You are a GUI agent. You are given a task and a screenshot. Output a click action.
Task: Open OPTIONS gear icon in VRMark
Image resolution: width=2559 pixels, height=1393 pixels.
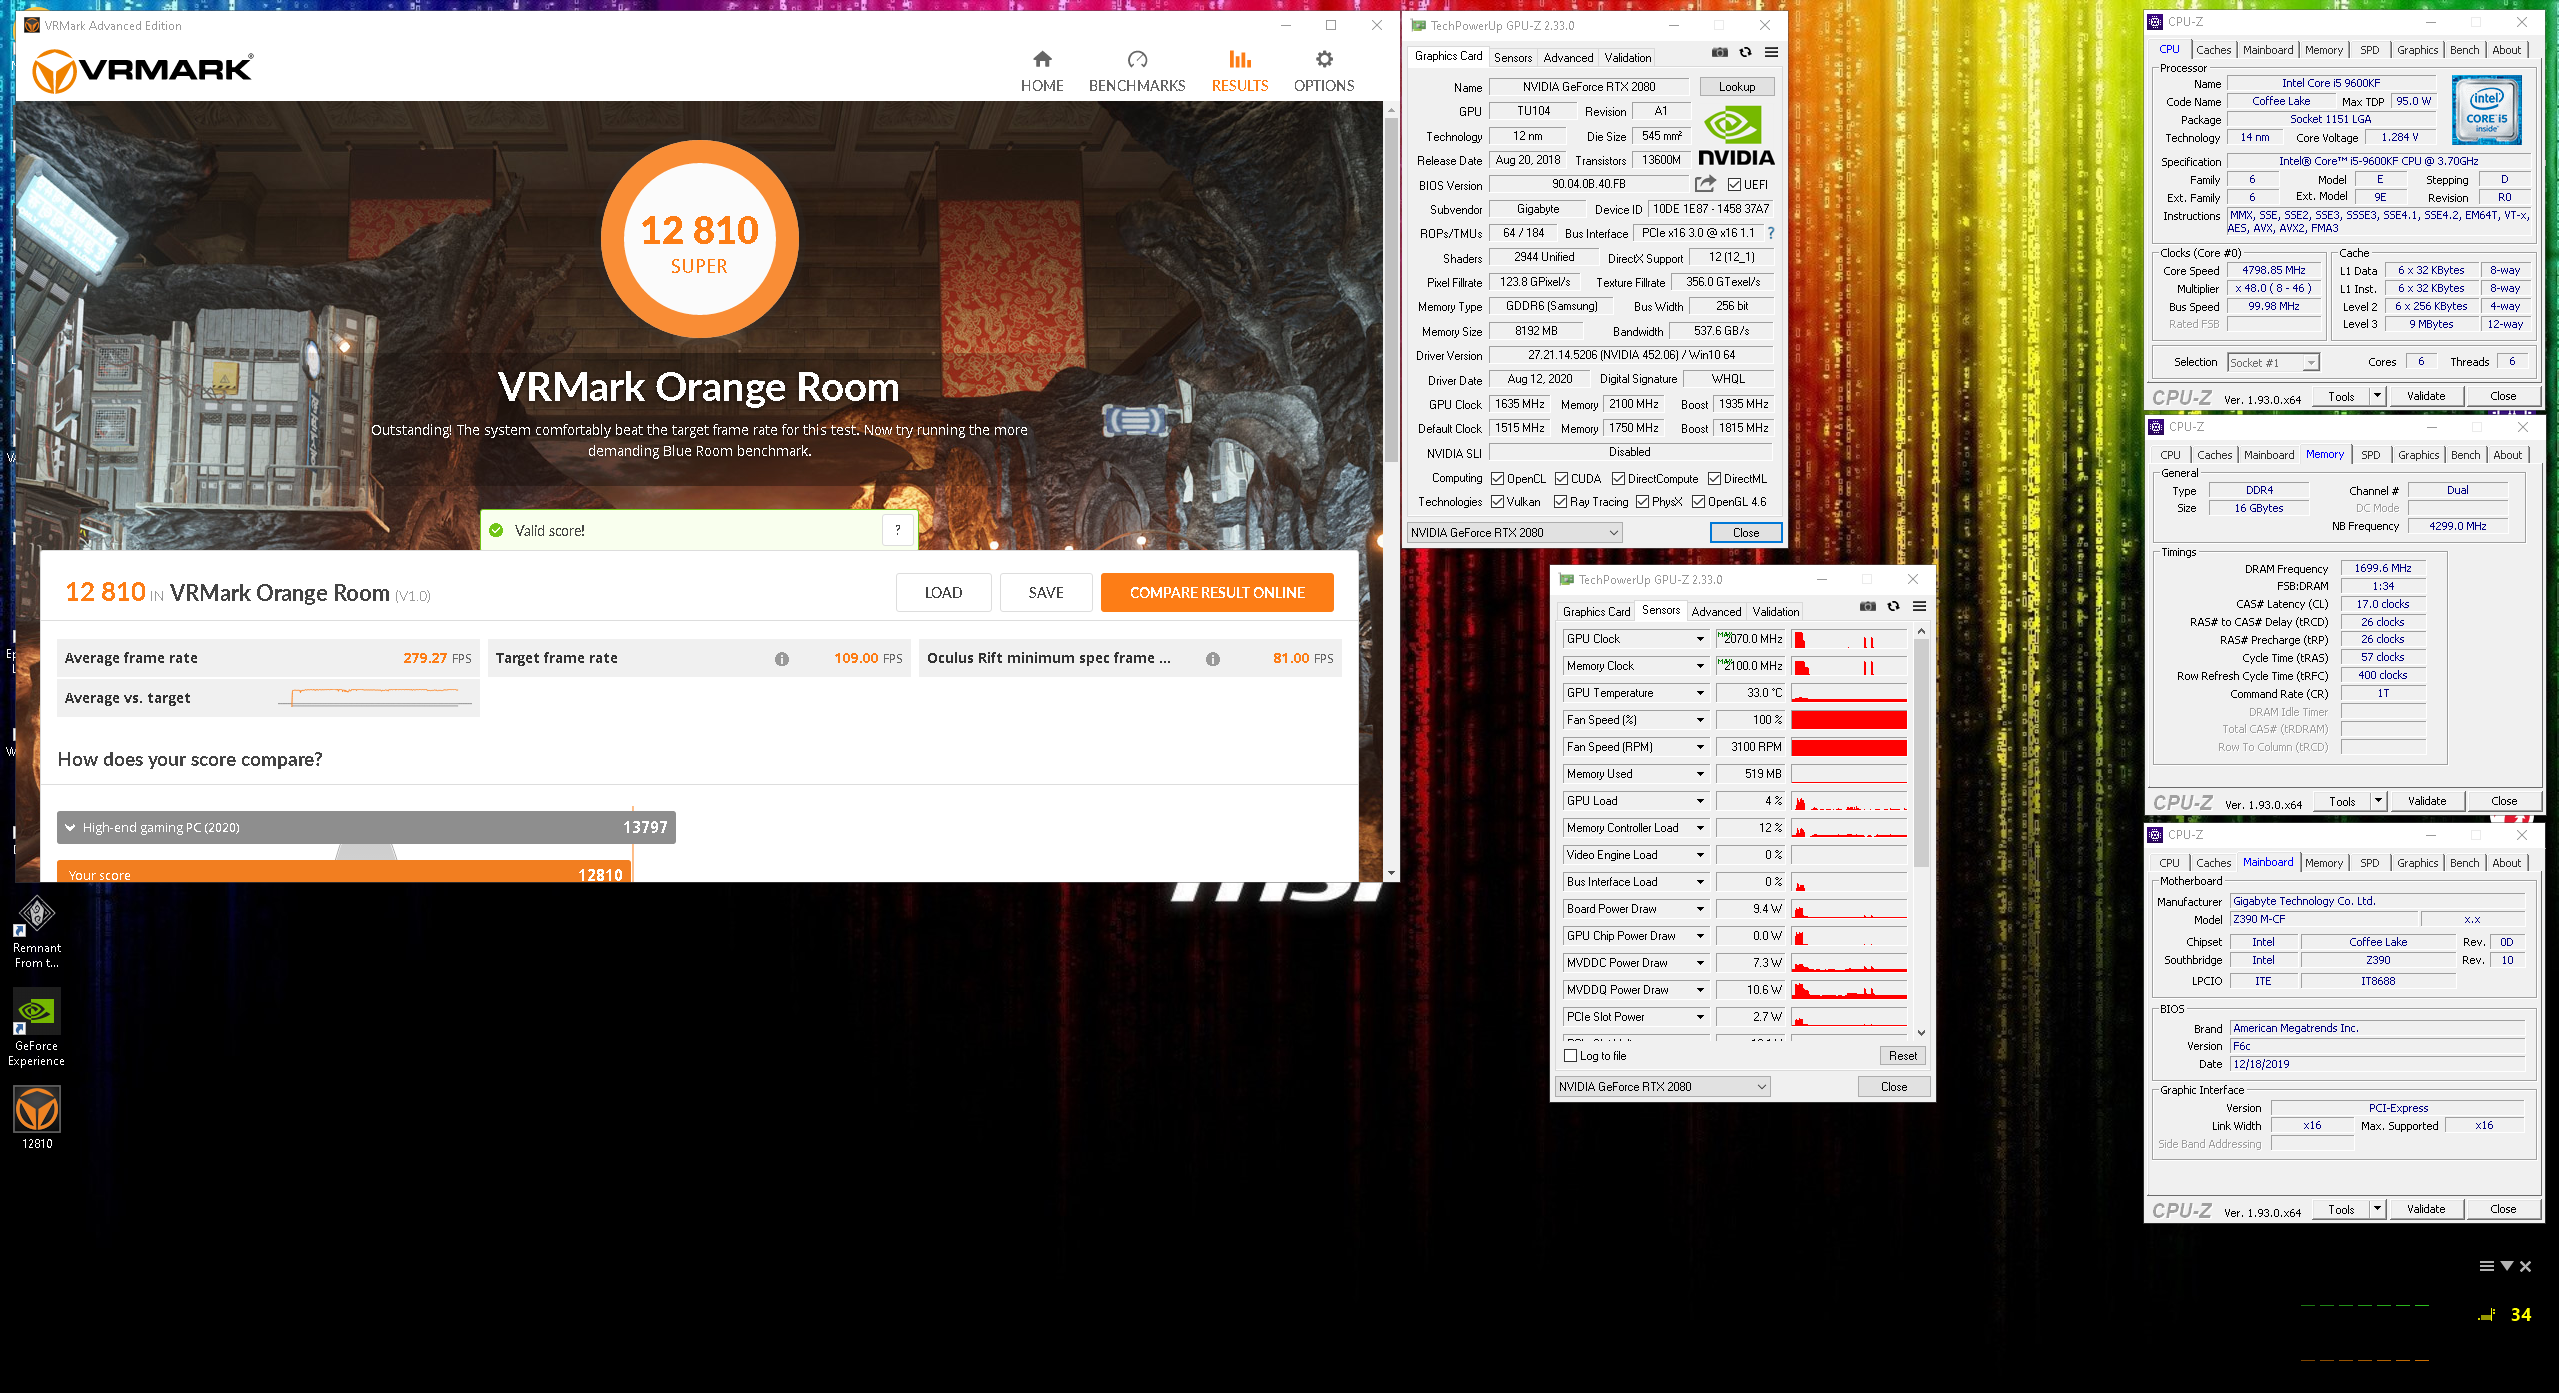coord(1324,59)
